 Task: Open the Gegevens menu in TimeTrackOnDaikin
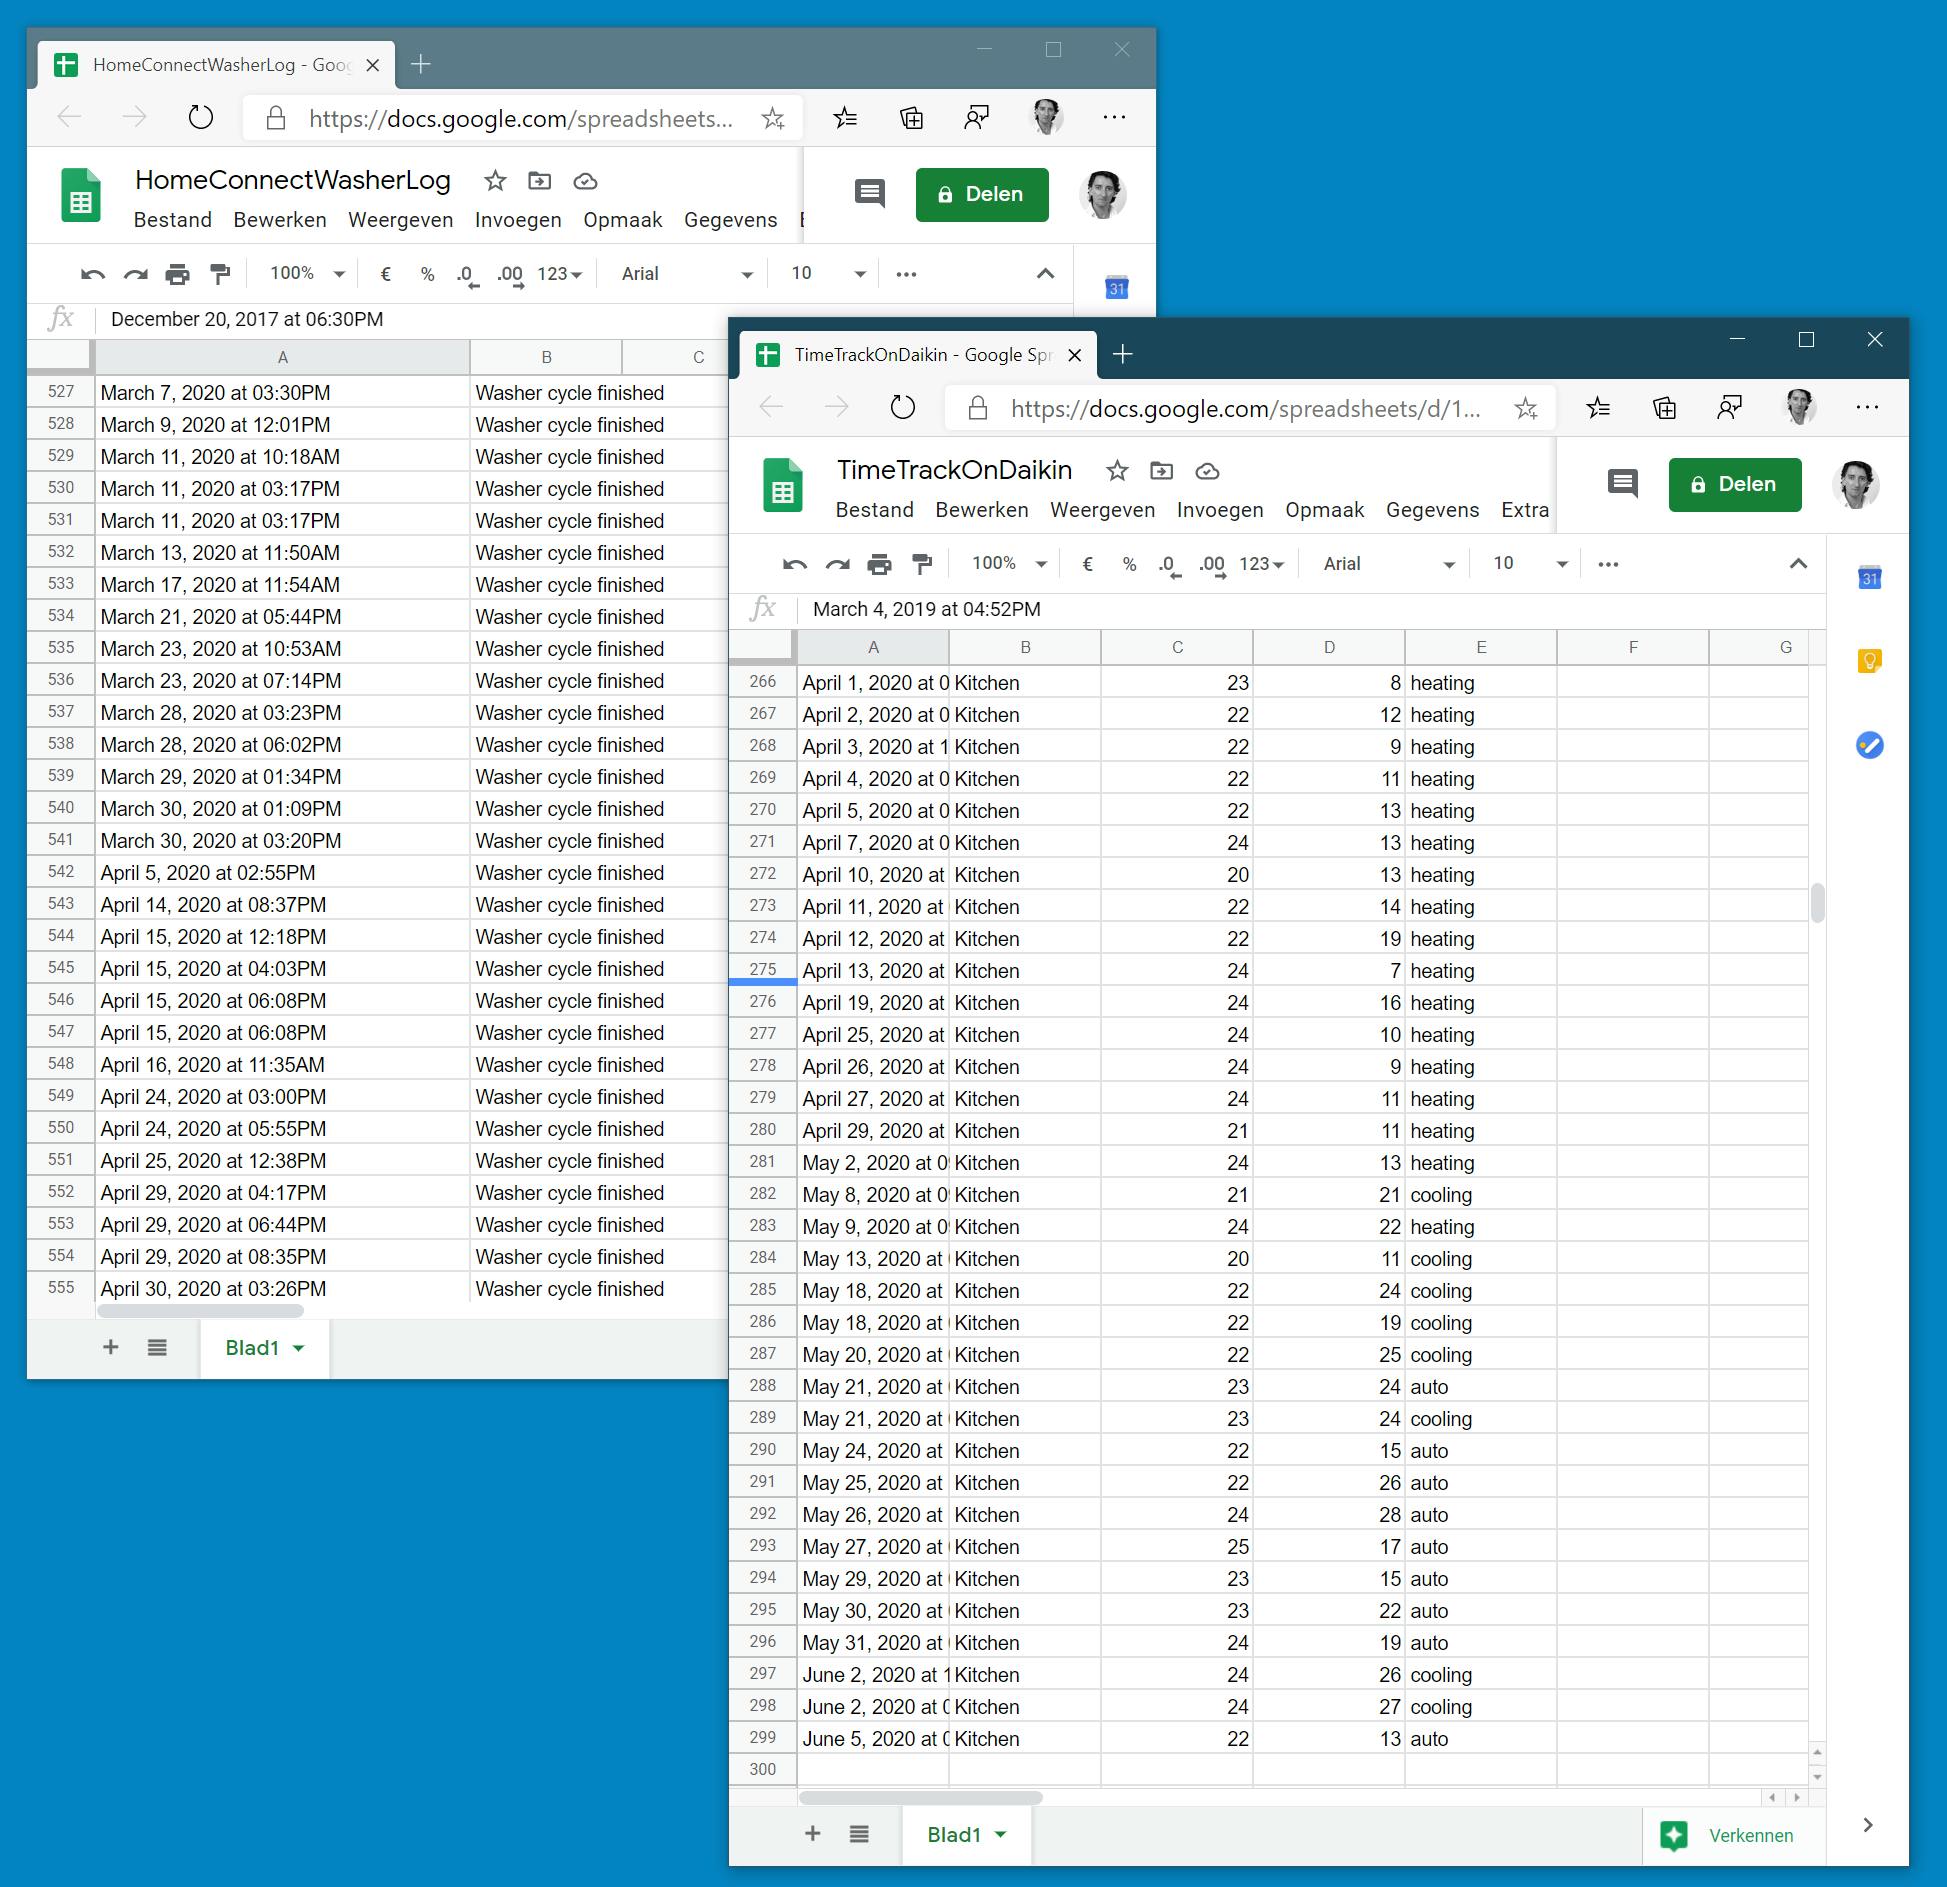pyautogui.click(x=1432, y=510)
